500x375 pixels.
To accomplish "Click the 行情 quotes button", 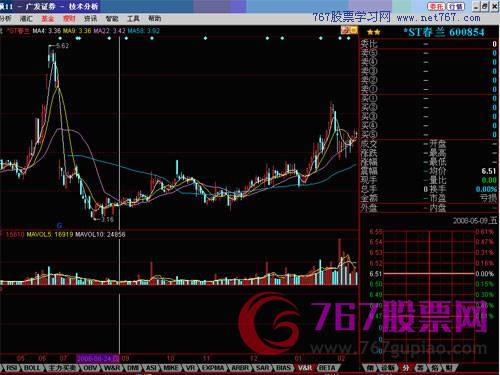I will (455, 6).
